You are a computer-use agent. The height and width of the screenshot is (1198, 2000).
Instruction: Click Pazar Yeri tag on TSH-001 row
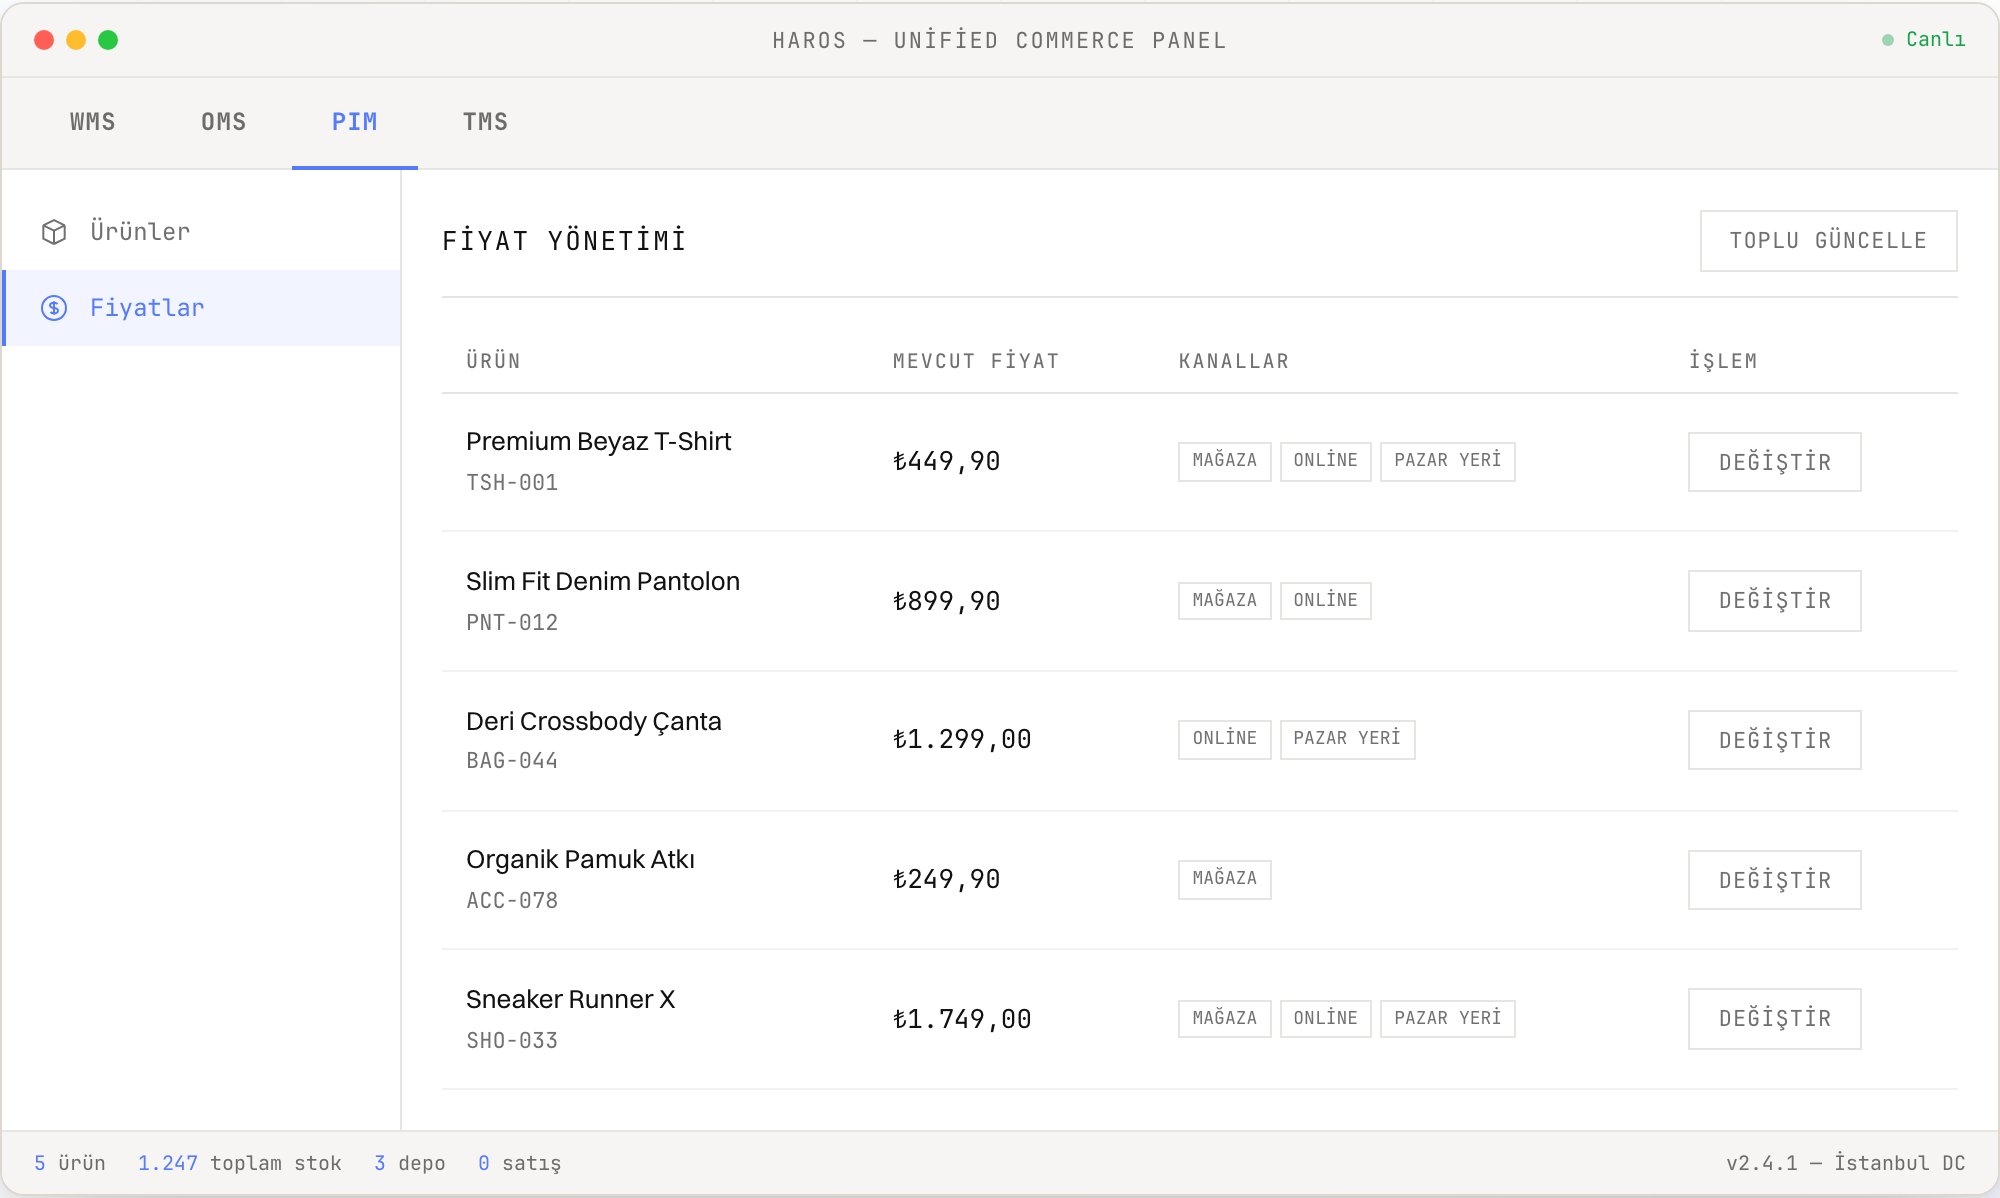point(1448,461)
